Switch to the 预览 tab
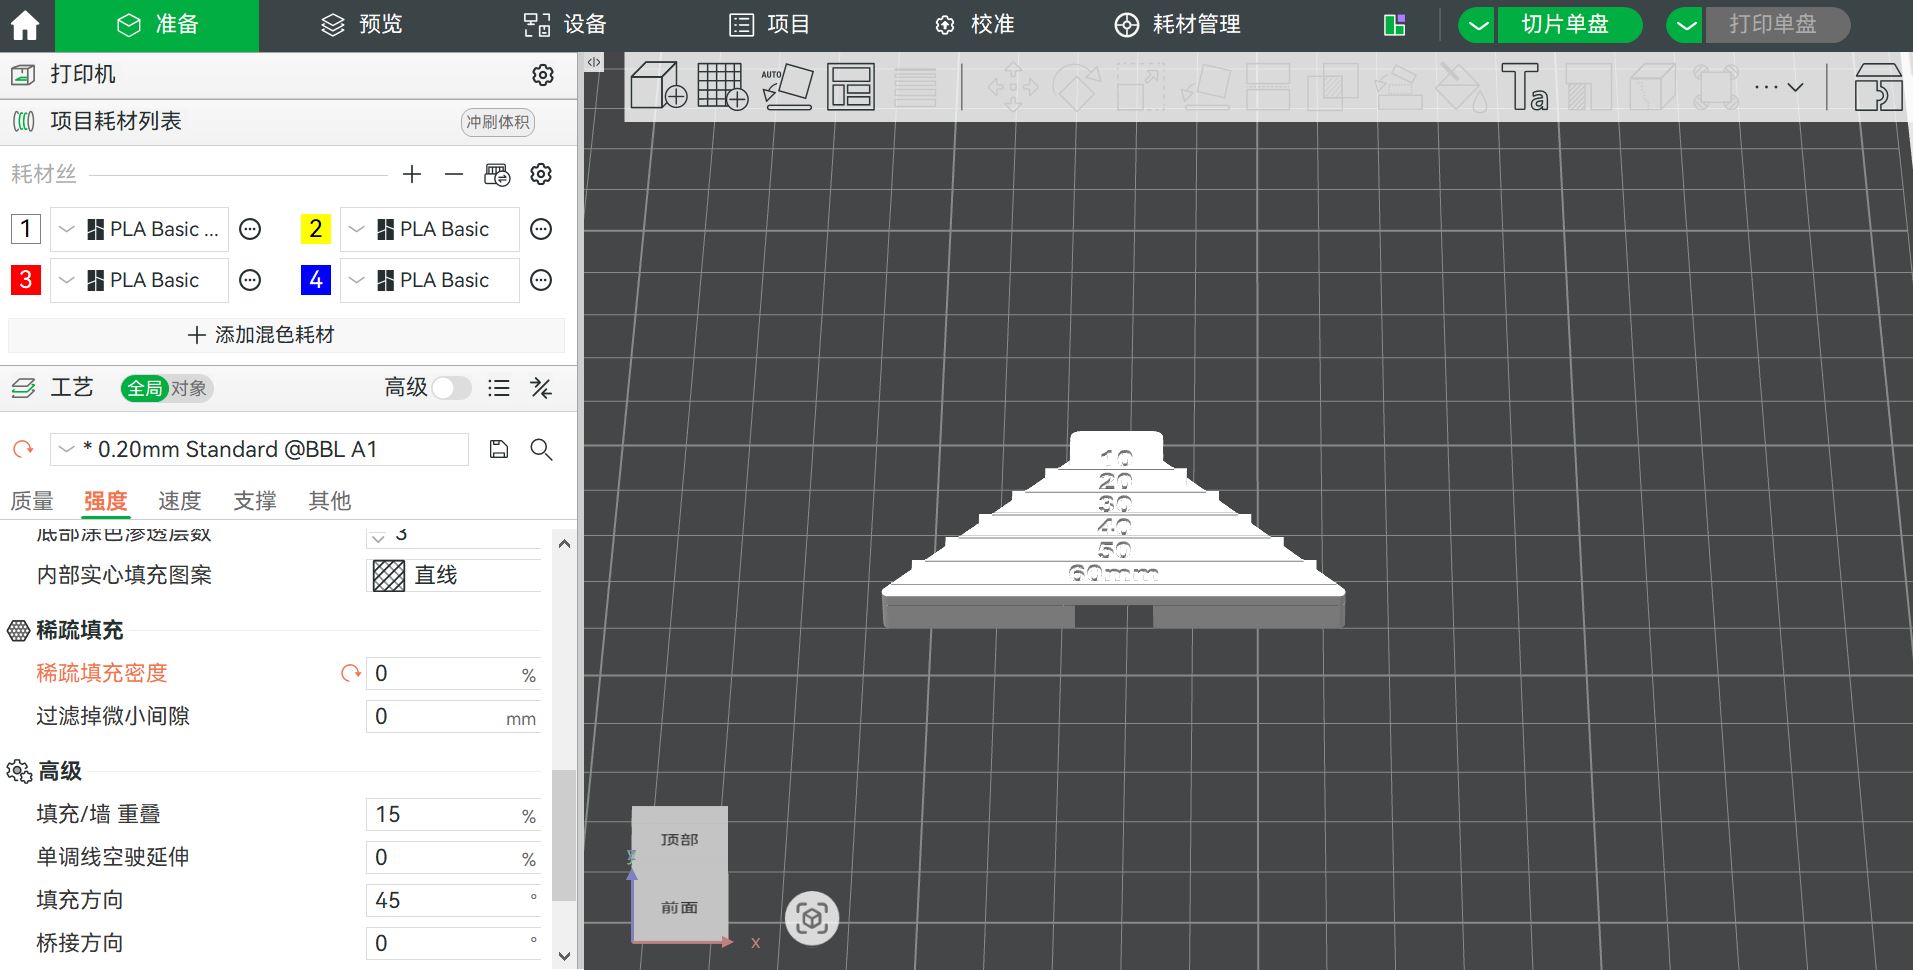Image resolution: width=1913 pixels, height=970 pixels. tap(361, 25)
